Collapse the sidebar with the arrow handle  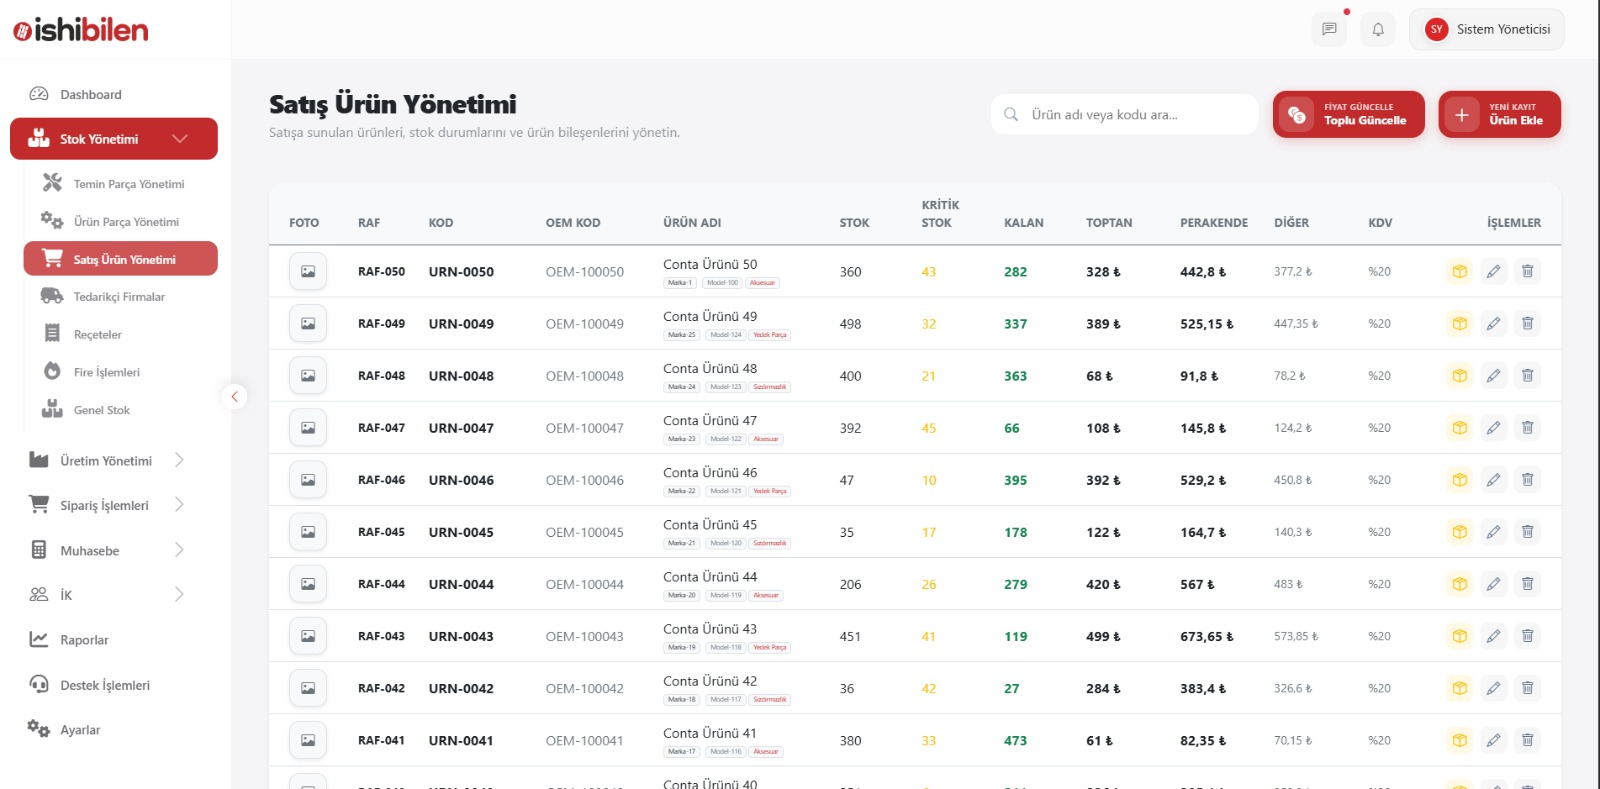[x=234, y=397]
